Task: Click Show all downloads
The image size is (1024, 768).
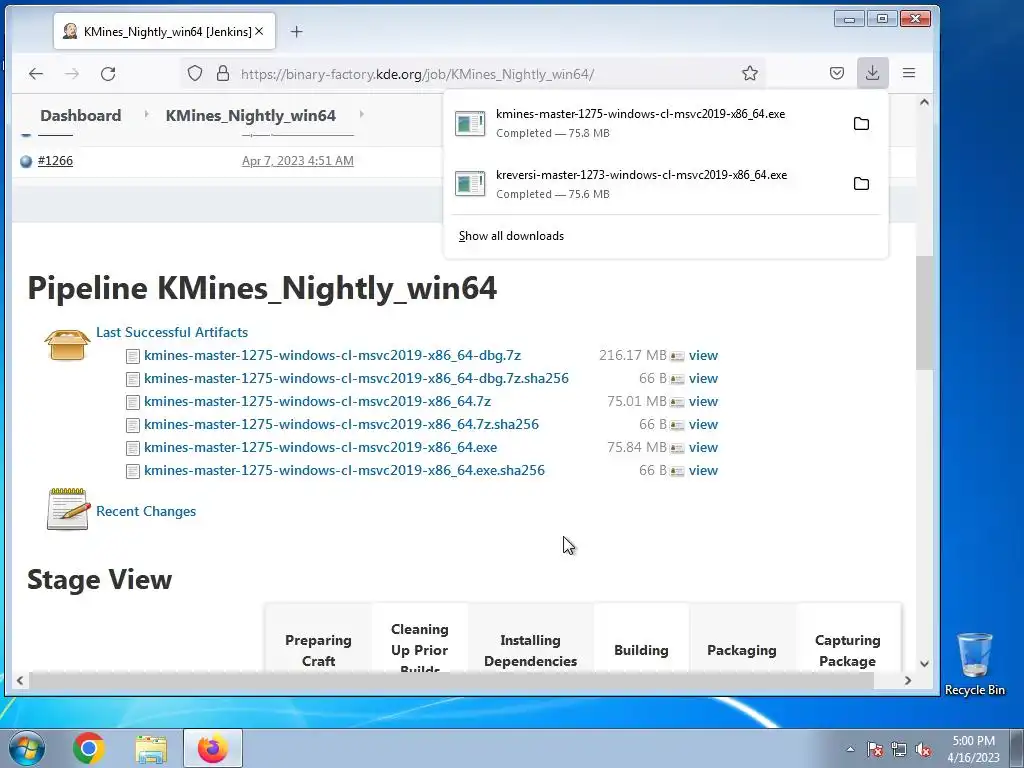Action: tap(511, 236)
